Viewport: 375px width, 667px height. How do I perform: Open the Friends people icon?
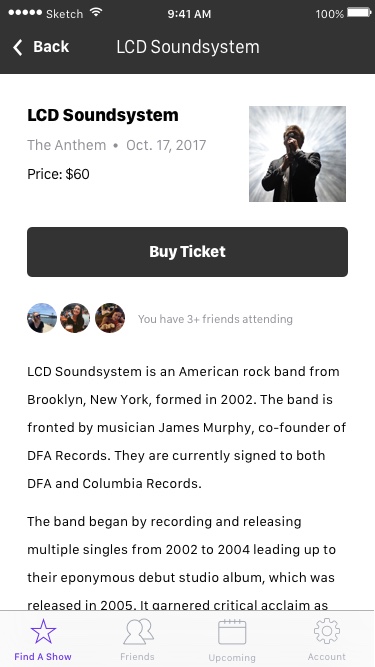pyautogui.click(x=138, y=631)
